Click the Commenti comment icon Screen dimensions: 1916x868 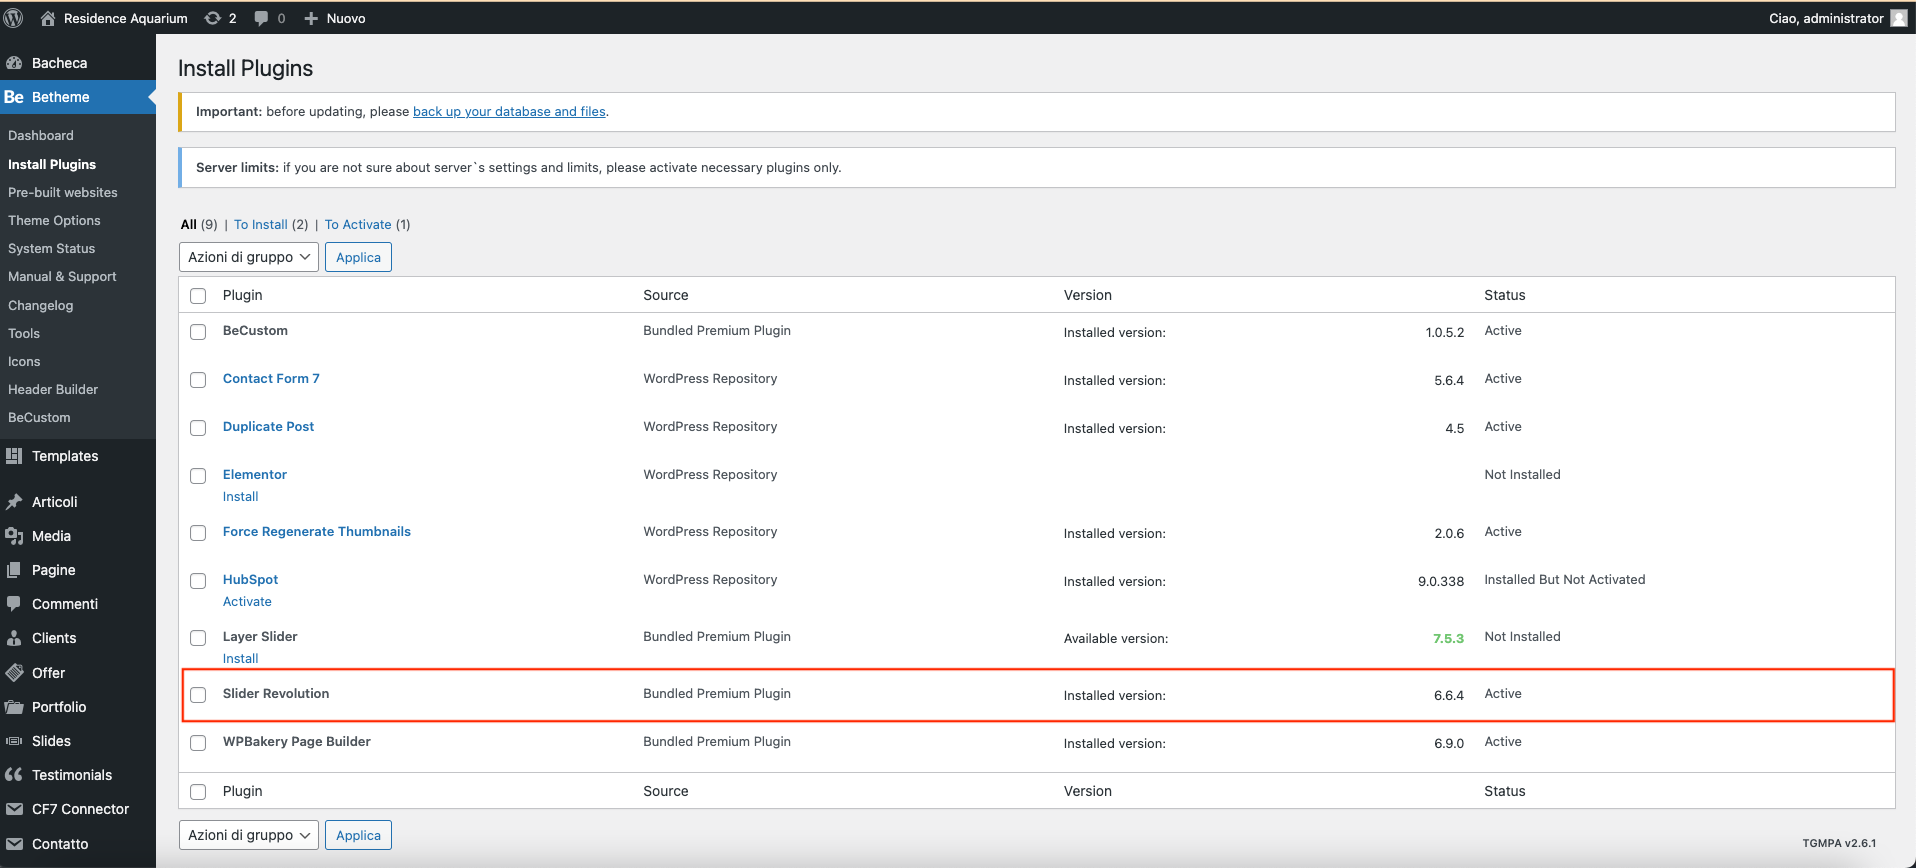pyautogui.click(x=14, y=604)
